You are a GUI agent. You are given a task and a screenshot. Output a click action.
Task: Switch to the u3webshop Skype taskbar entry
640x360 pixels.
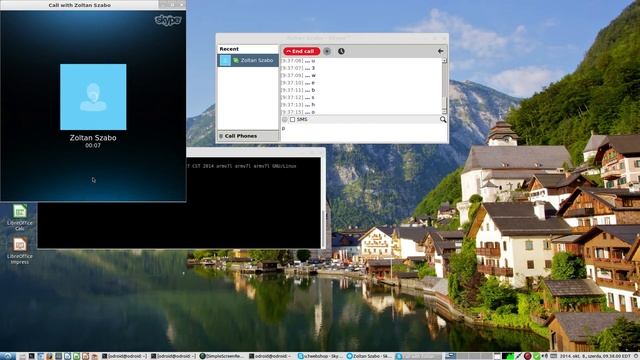321,356
